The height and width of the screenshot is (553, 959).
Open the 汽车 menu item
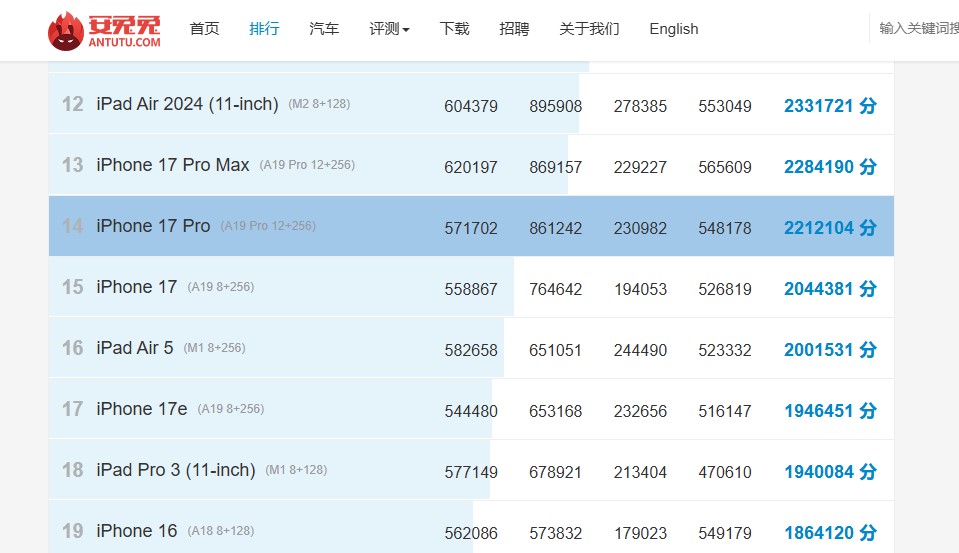(x=324, y=29)
